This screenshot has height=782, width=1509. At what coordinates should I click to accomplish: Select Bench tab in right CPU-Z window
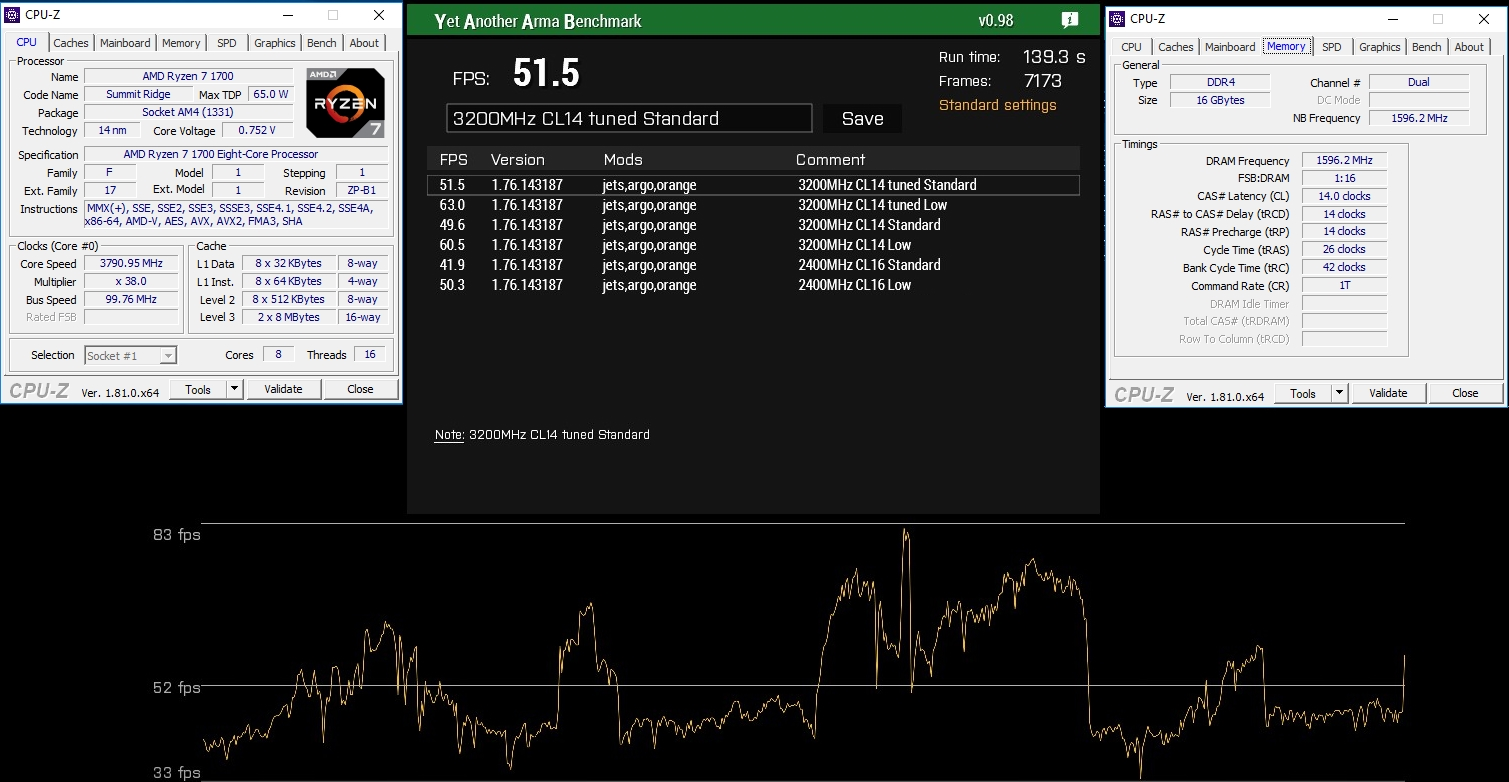point(1427,47)
